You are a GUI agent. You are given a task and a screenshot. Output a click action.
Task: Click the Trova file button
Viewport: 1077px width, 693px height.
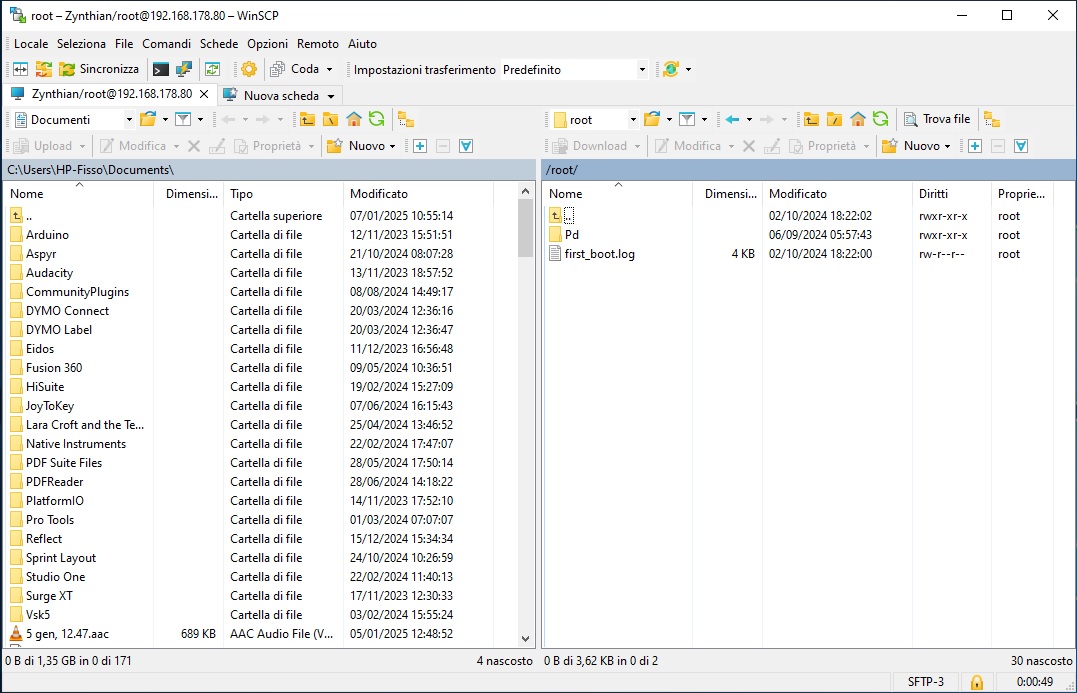[938, 120]
